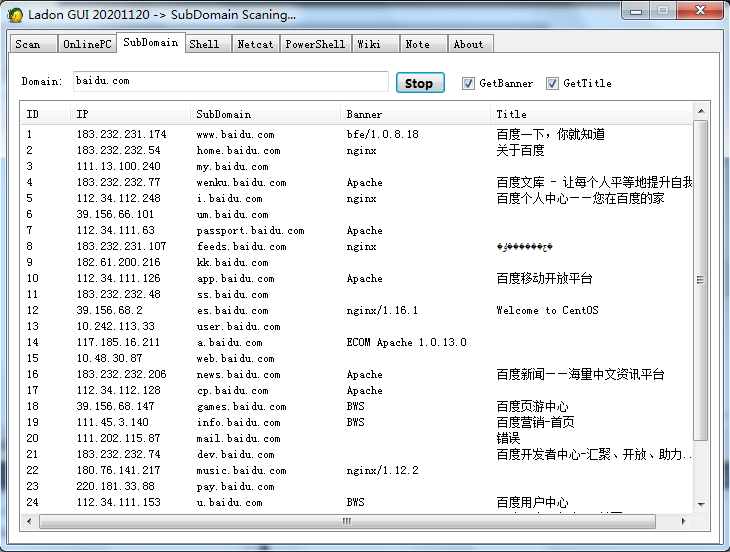Image resolution: width=730 pixels, height=552 pixels.
Task: Show the About tab
Action: click(x=470, y=44)
